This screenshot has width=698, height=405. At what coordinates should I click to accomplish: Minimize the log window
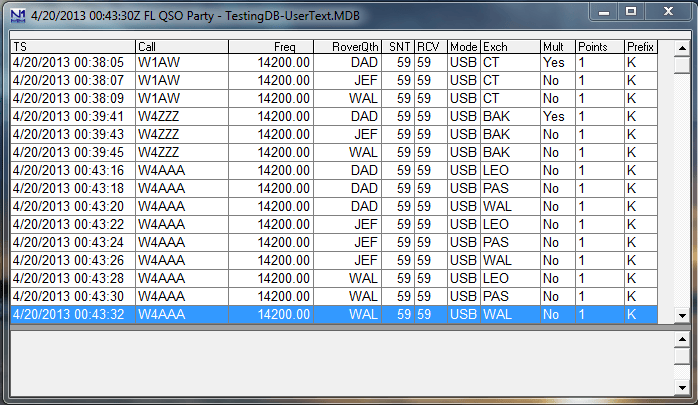tap(604, 11)
